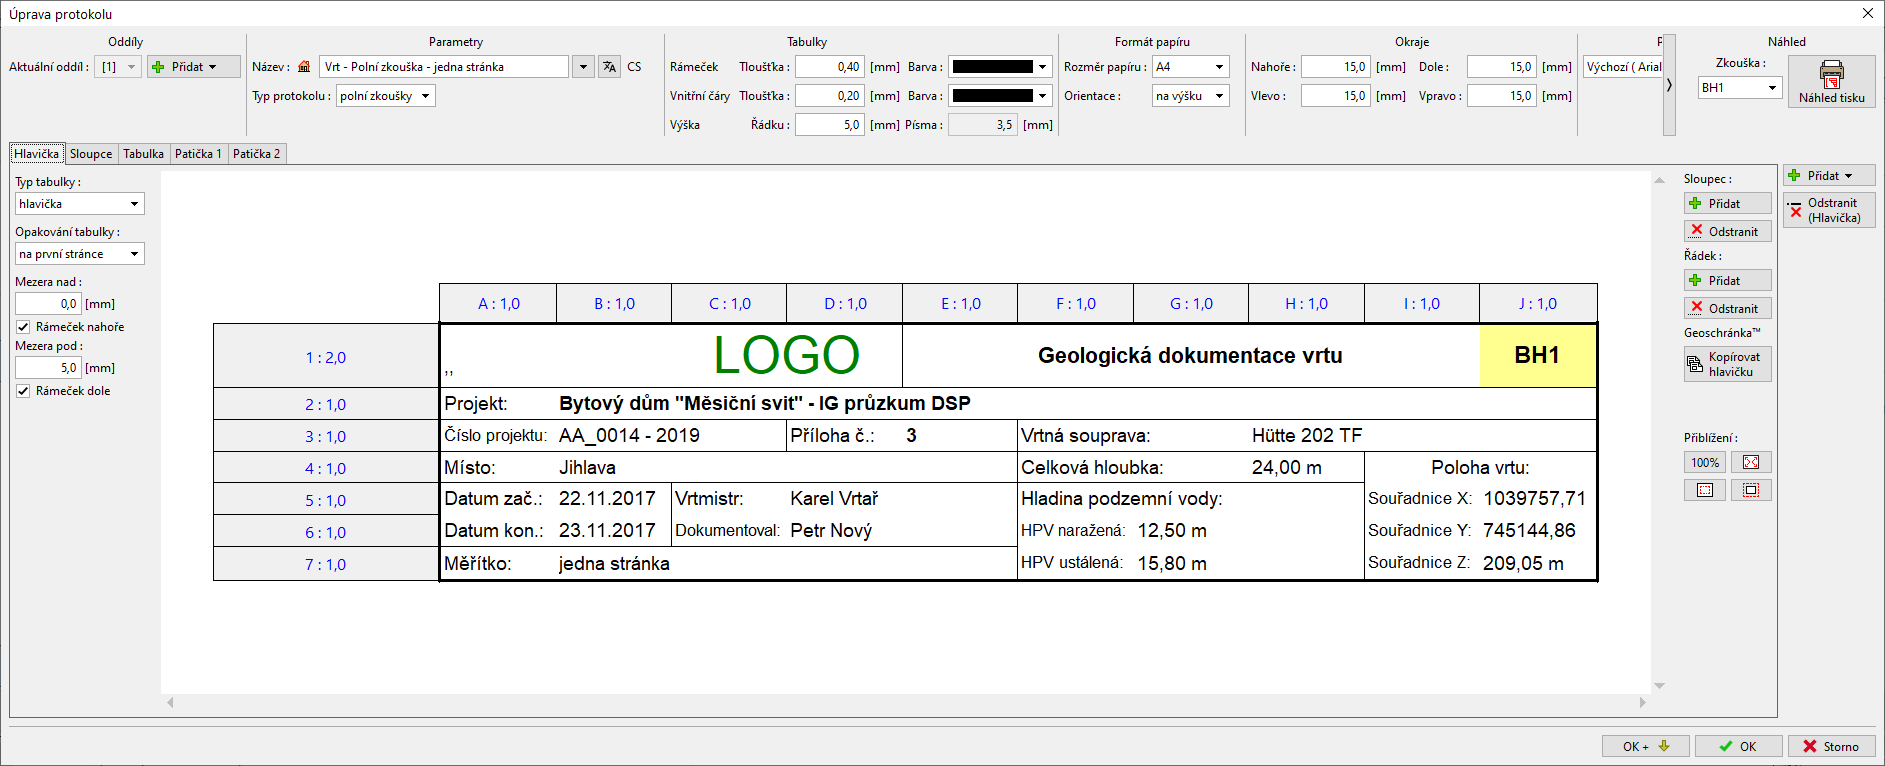Switch to the Sloupce tab
The image size is (1885, 766).
pos(91,154)
